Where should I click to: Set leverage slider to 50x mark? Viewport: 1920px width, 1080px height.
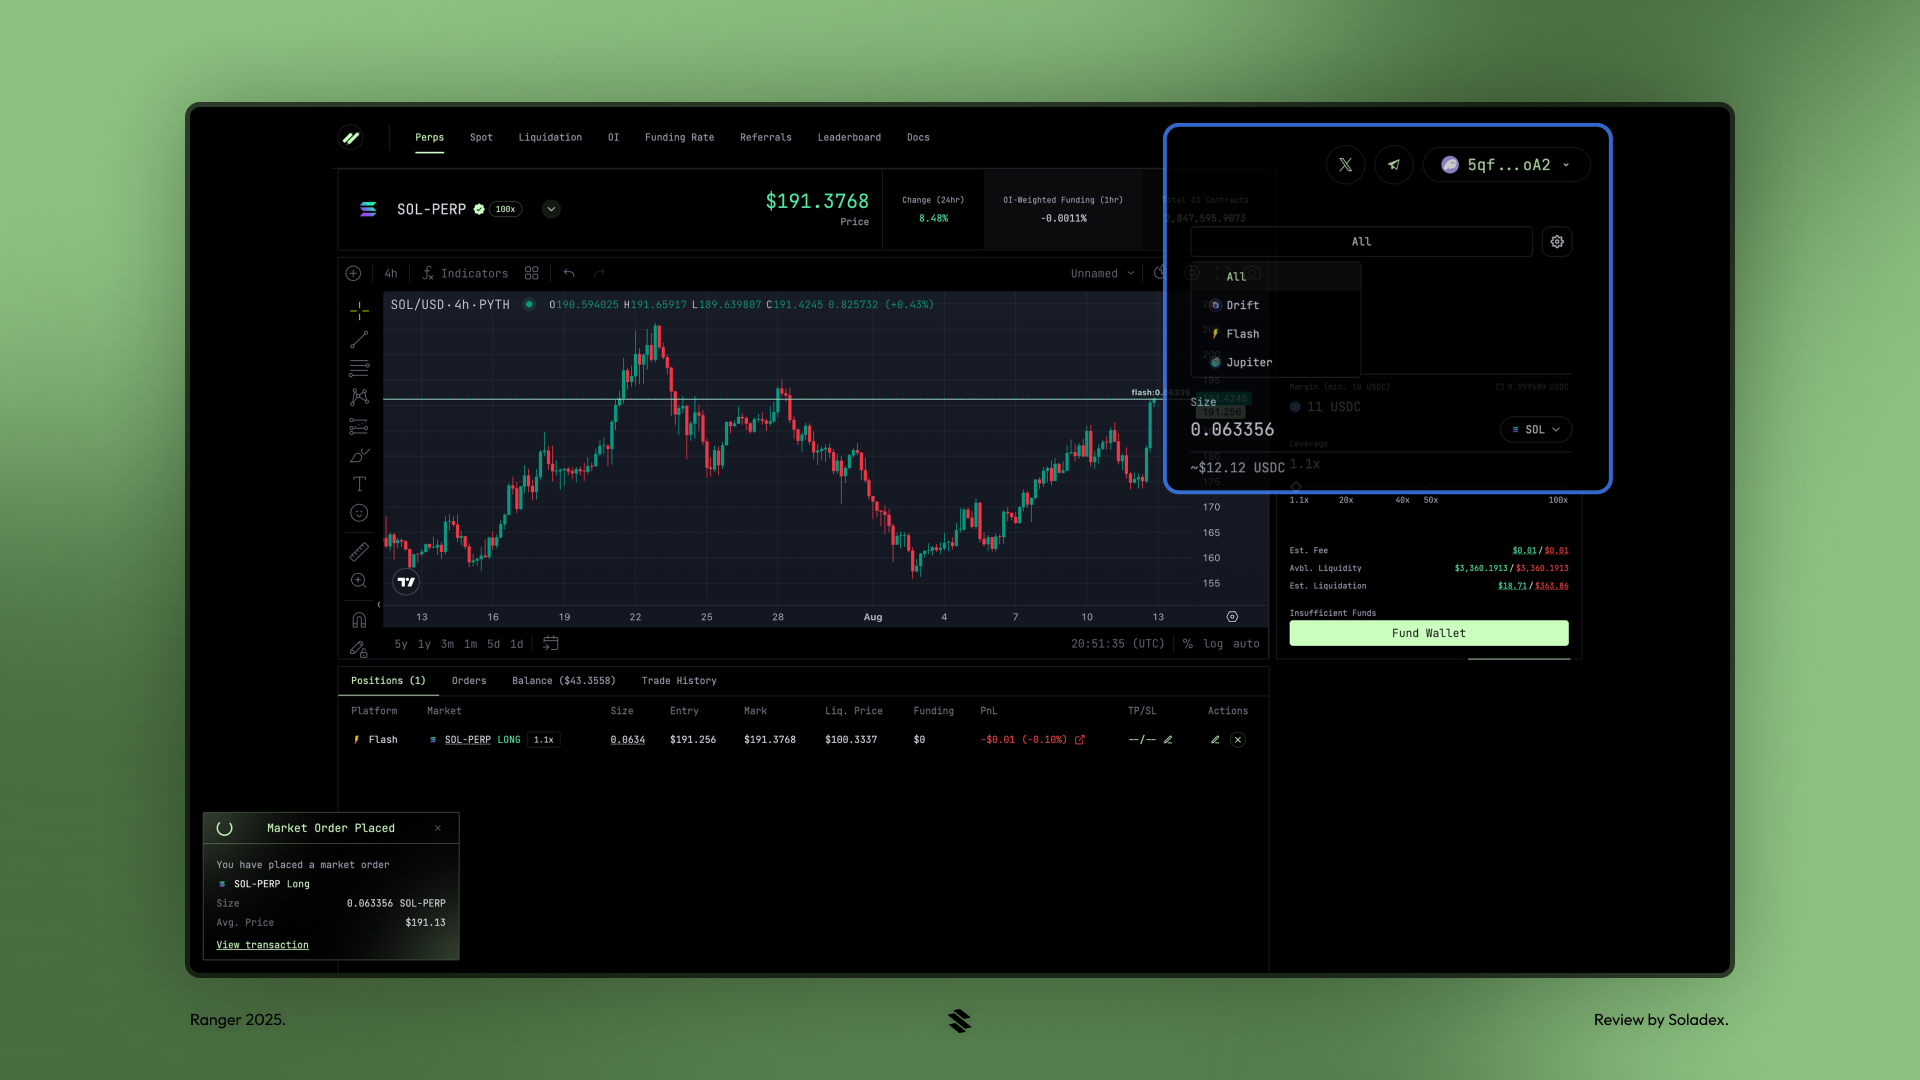click(x=1431, y=500)
